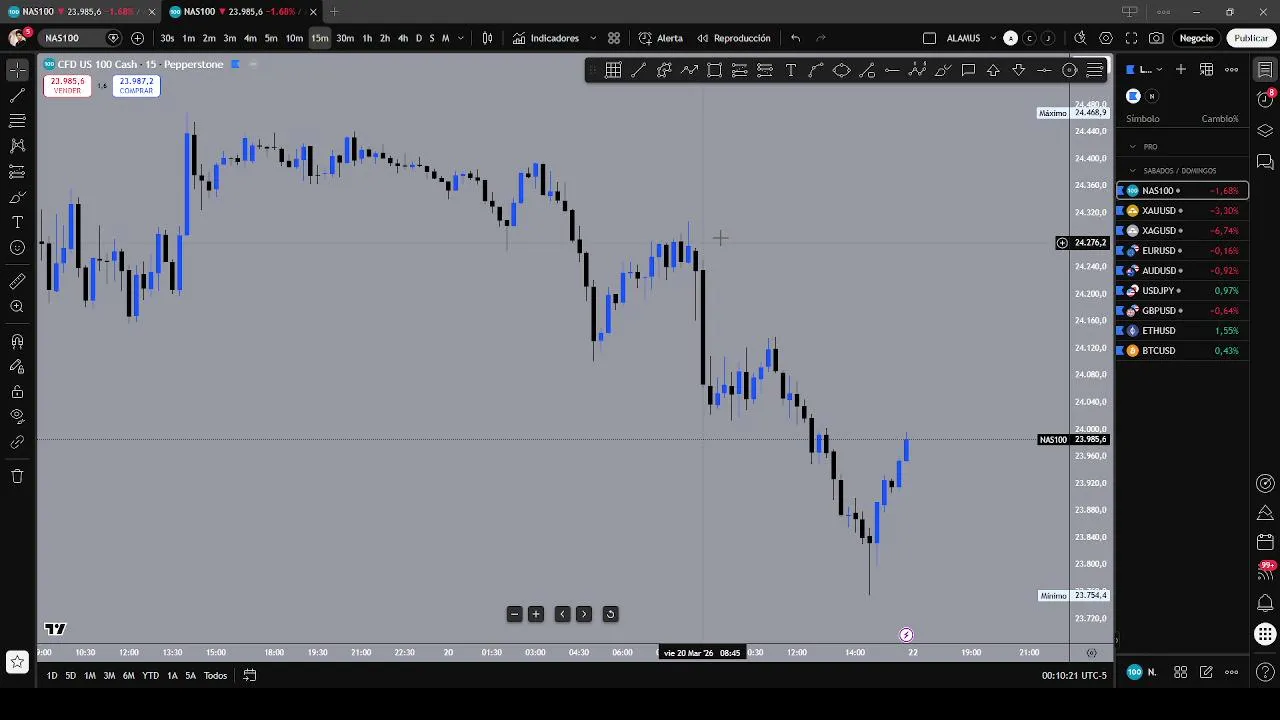Click the favorites star at bottom left
The image size is (1280, 720).
[17, 661]
